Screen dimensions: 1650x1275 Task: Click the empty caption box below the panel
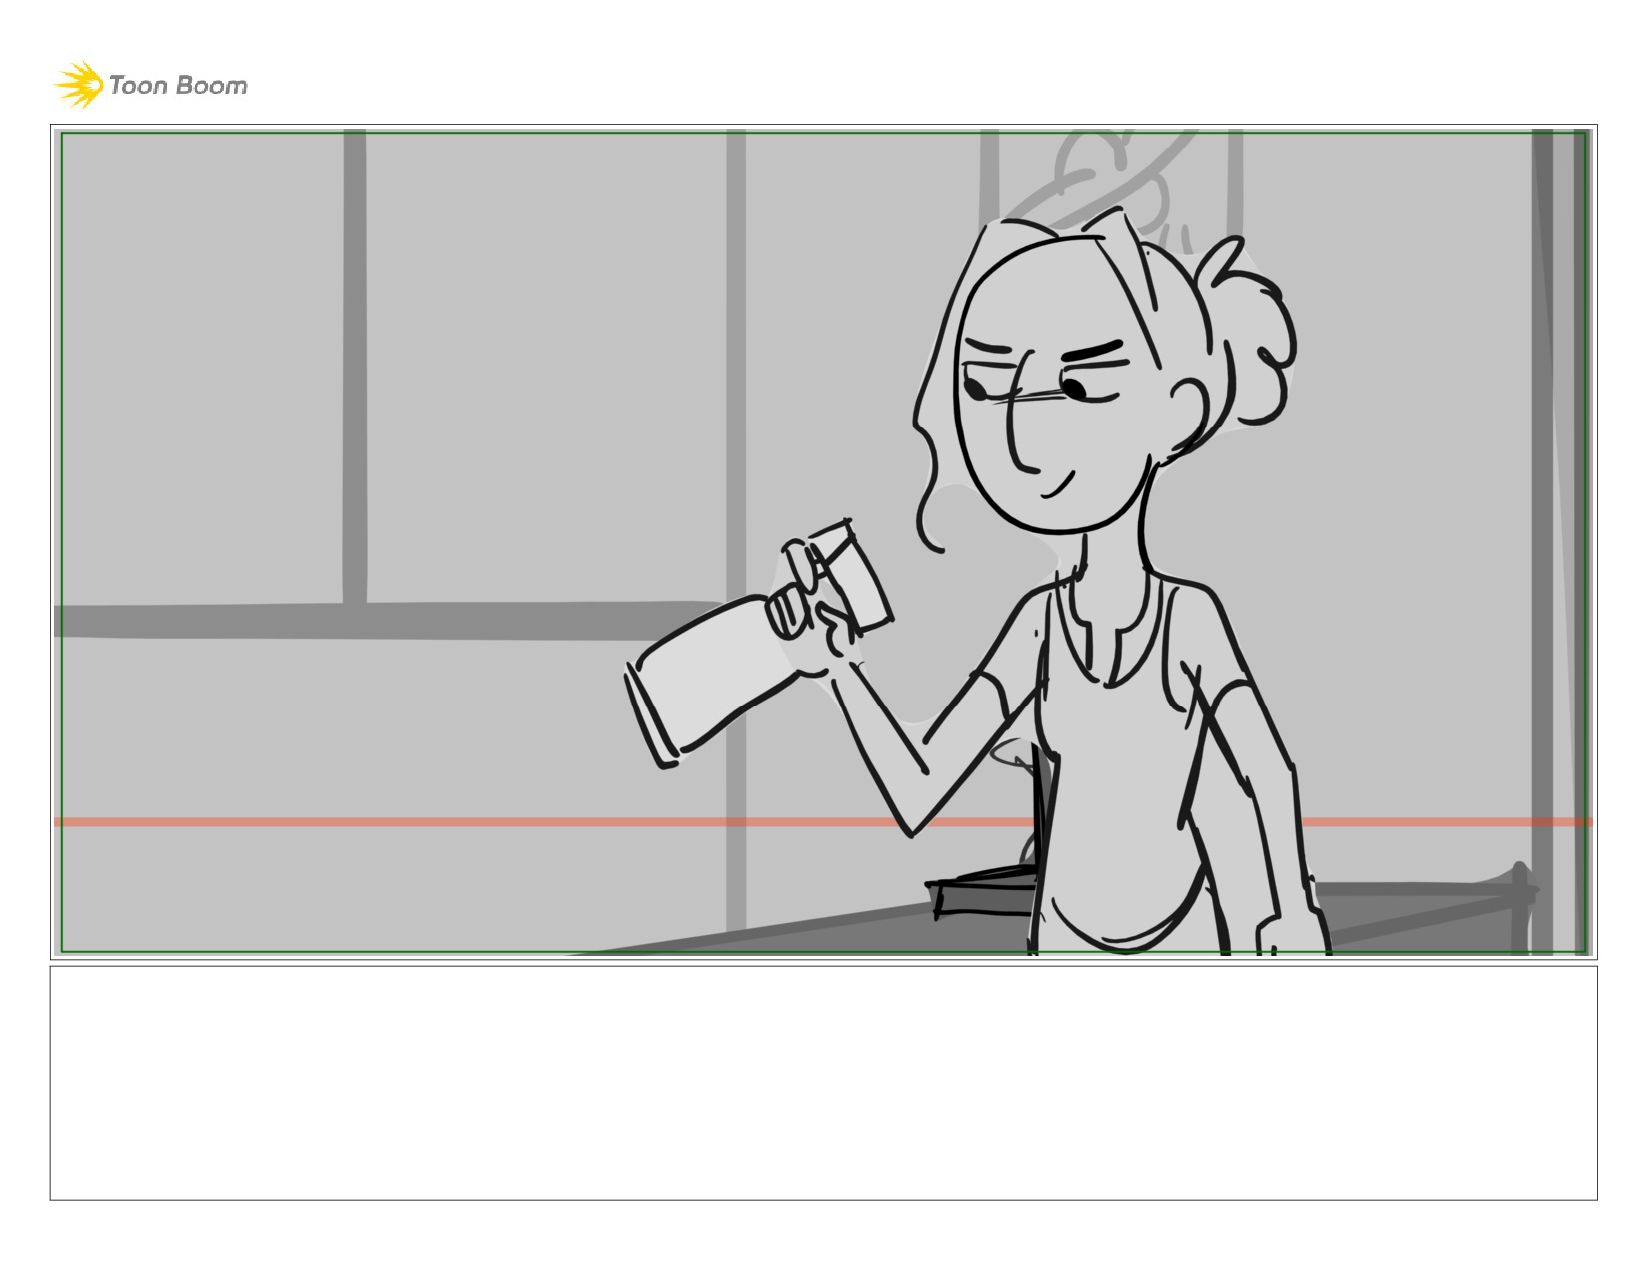point(823,1083)
